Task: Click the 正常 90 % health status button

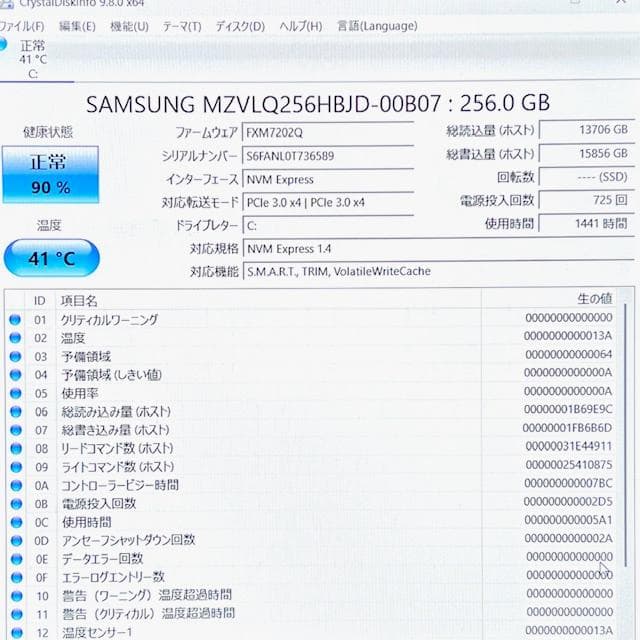Action: (x=51, y=174)
